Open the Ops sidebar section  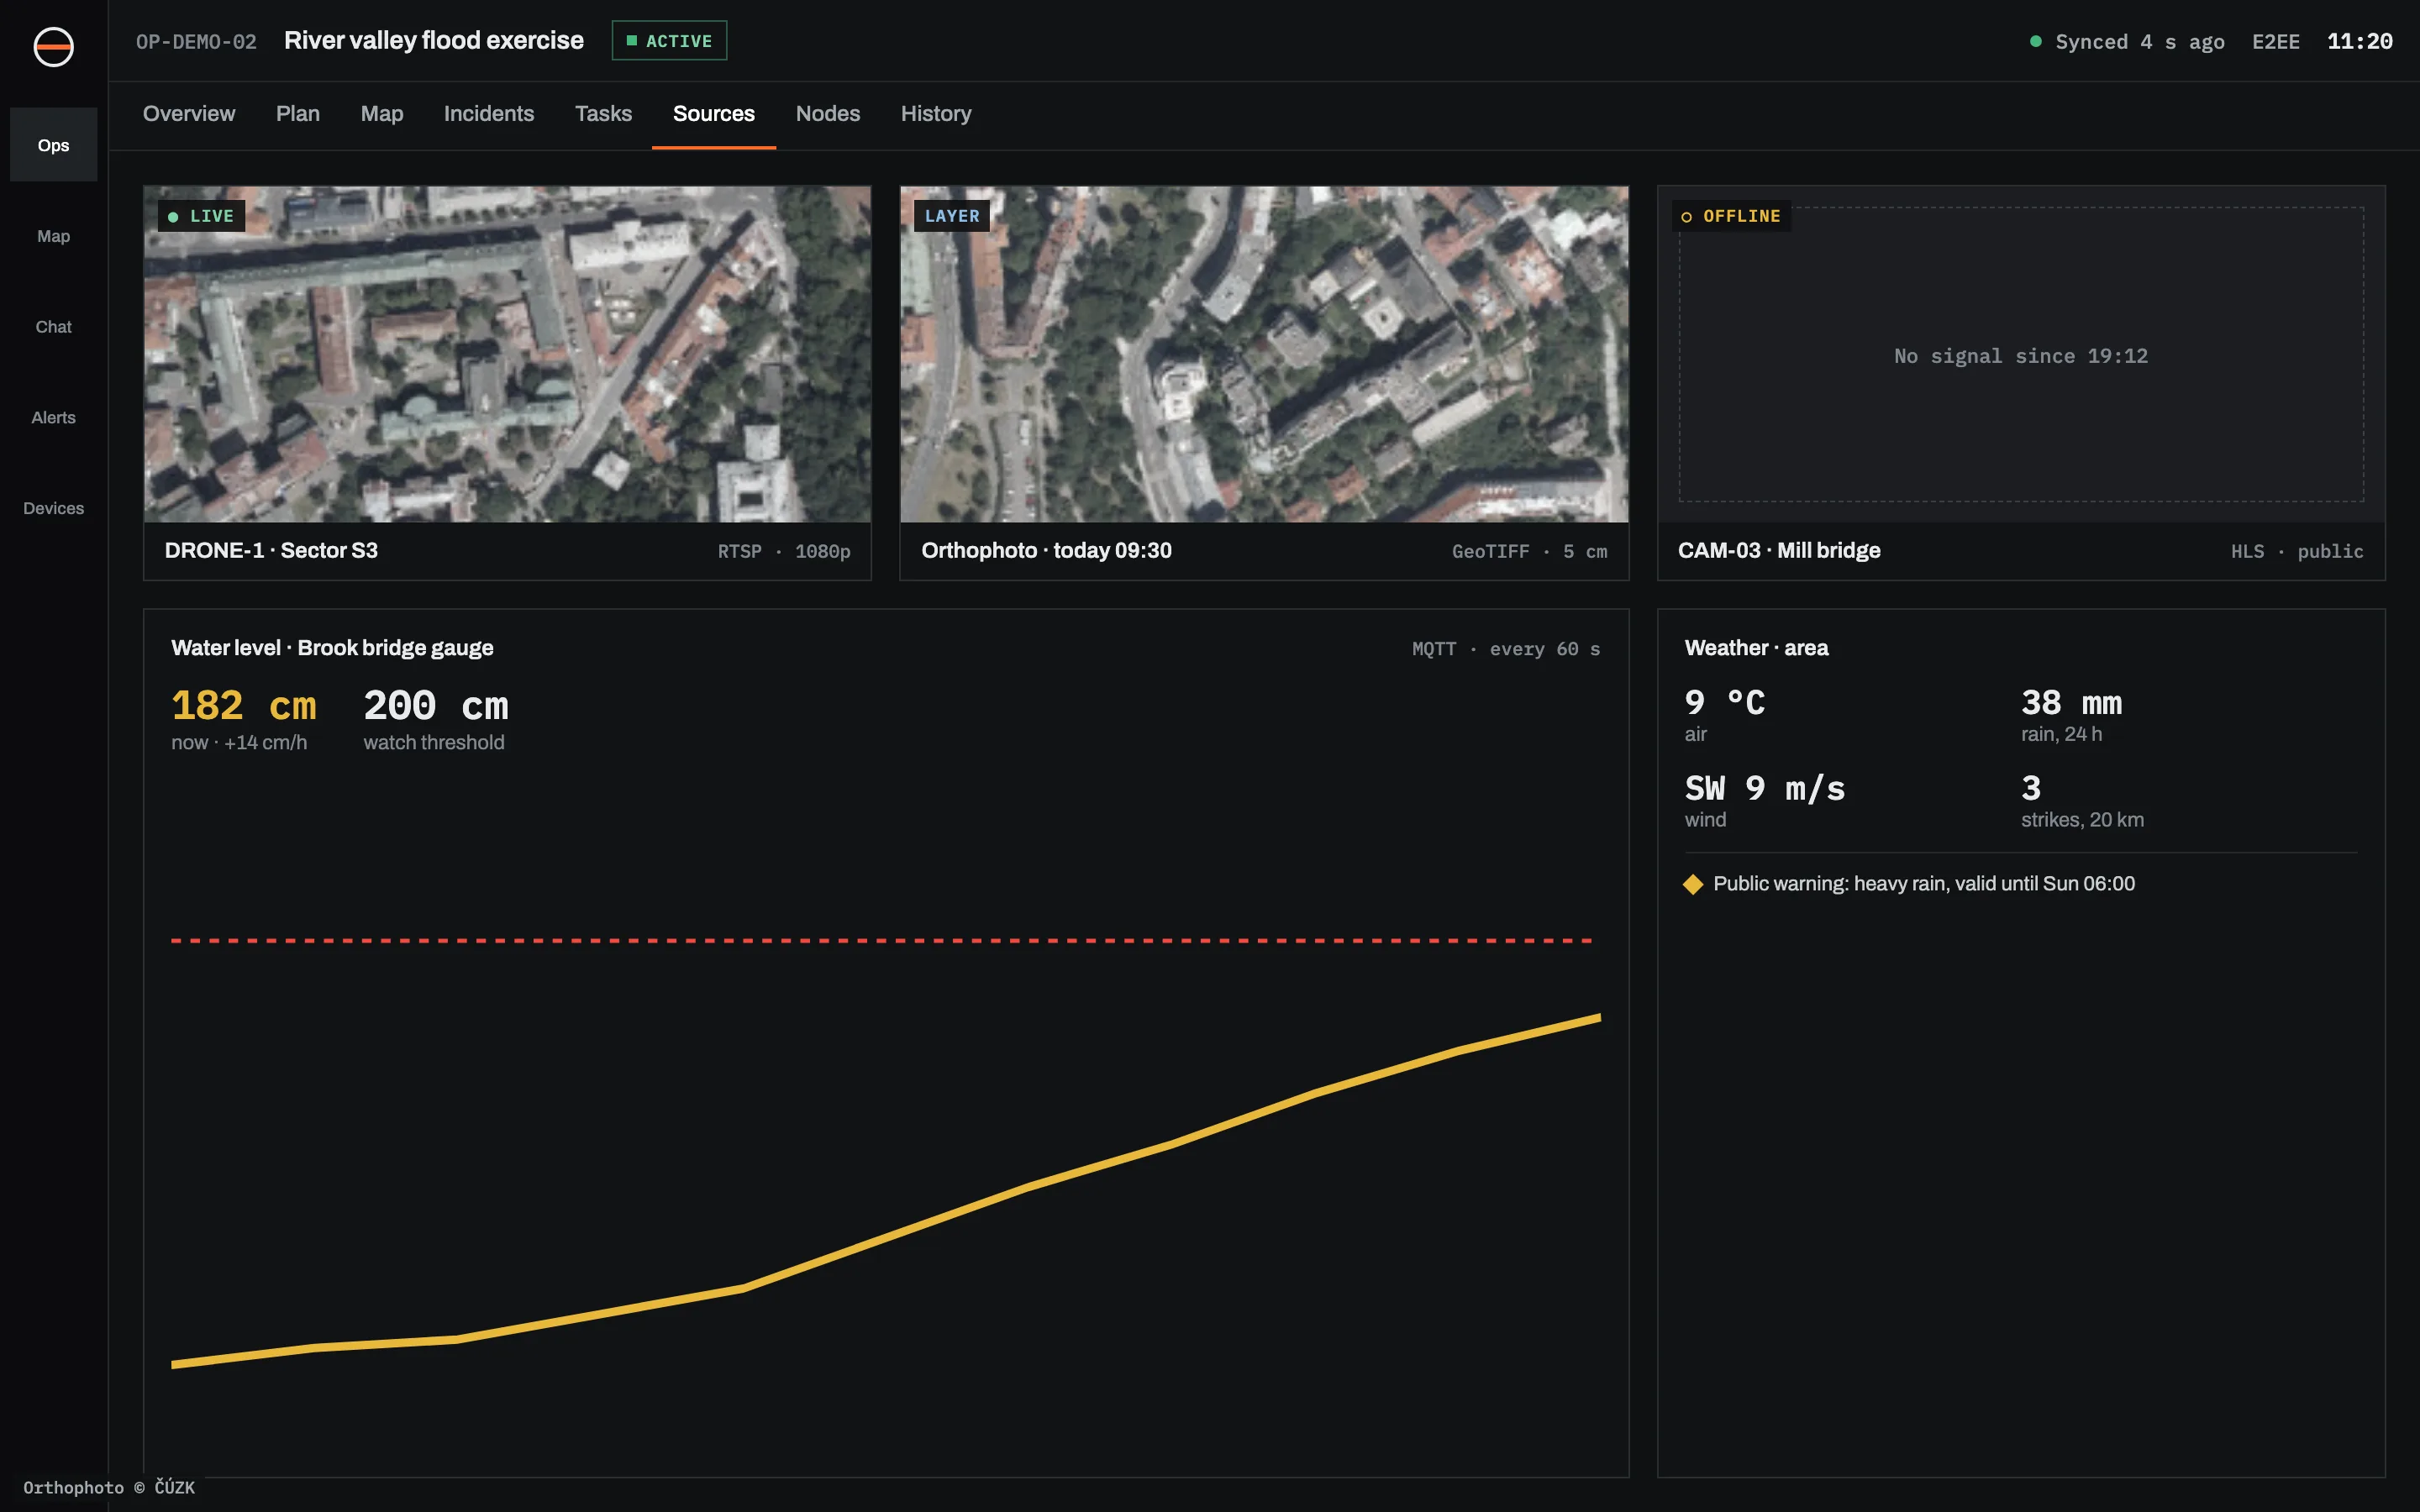[53, 145]
